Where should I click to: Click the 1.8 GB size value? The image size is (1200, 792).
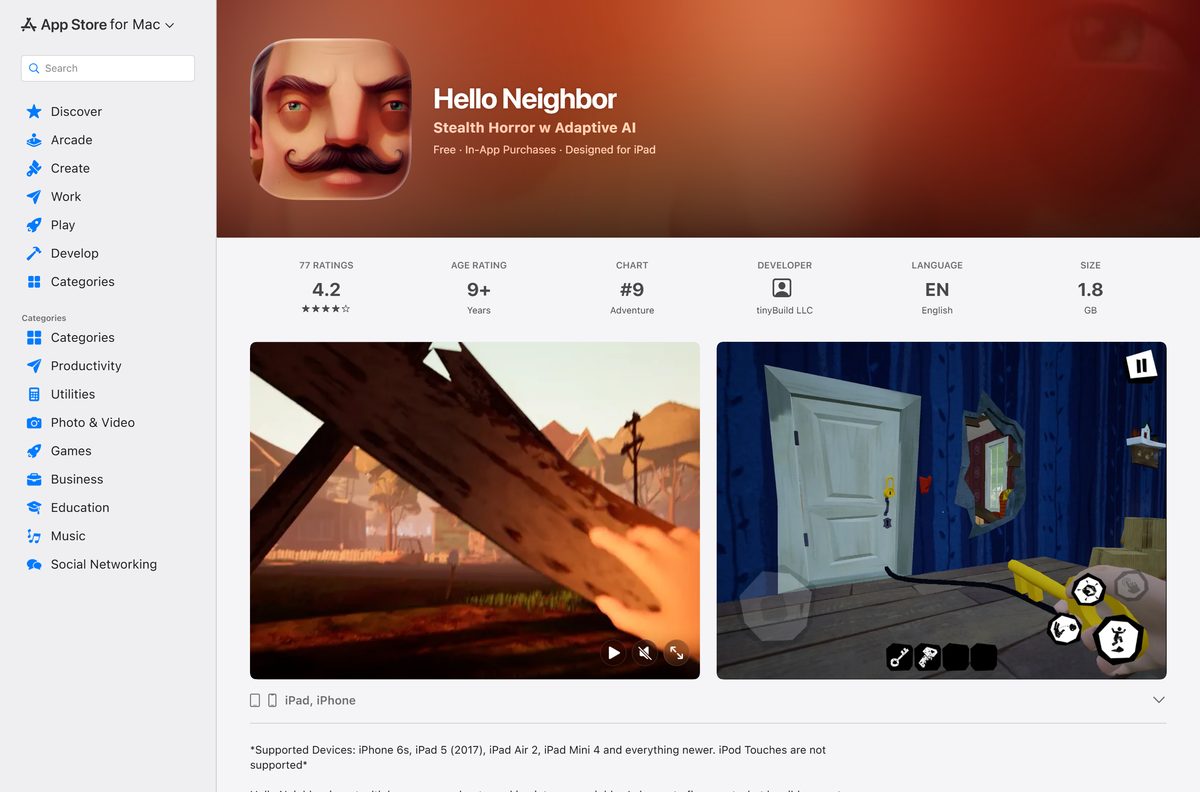[1090, 290]
